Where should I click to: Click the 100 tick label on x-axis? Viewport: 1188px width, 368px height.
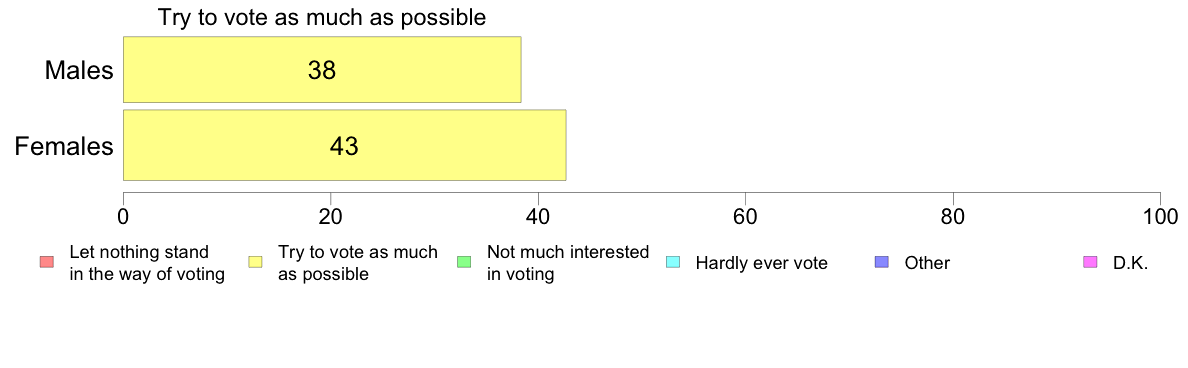point(1161,216)
